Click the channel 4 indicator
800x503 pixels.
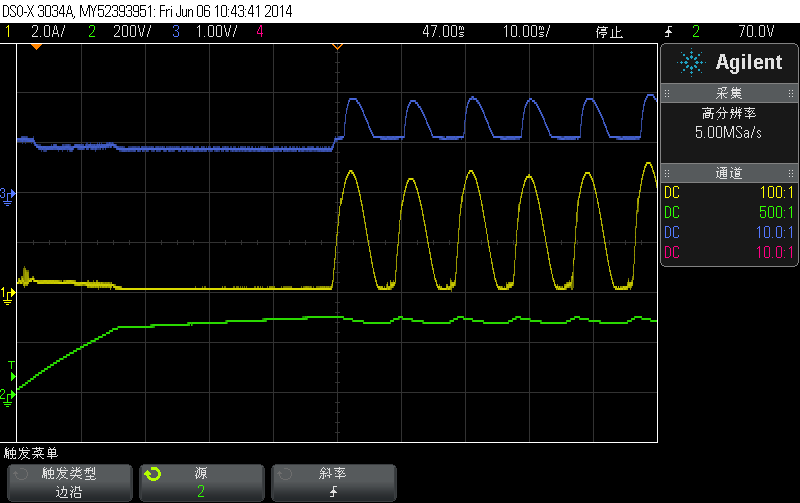[260, 32]
